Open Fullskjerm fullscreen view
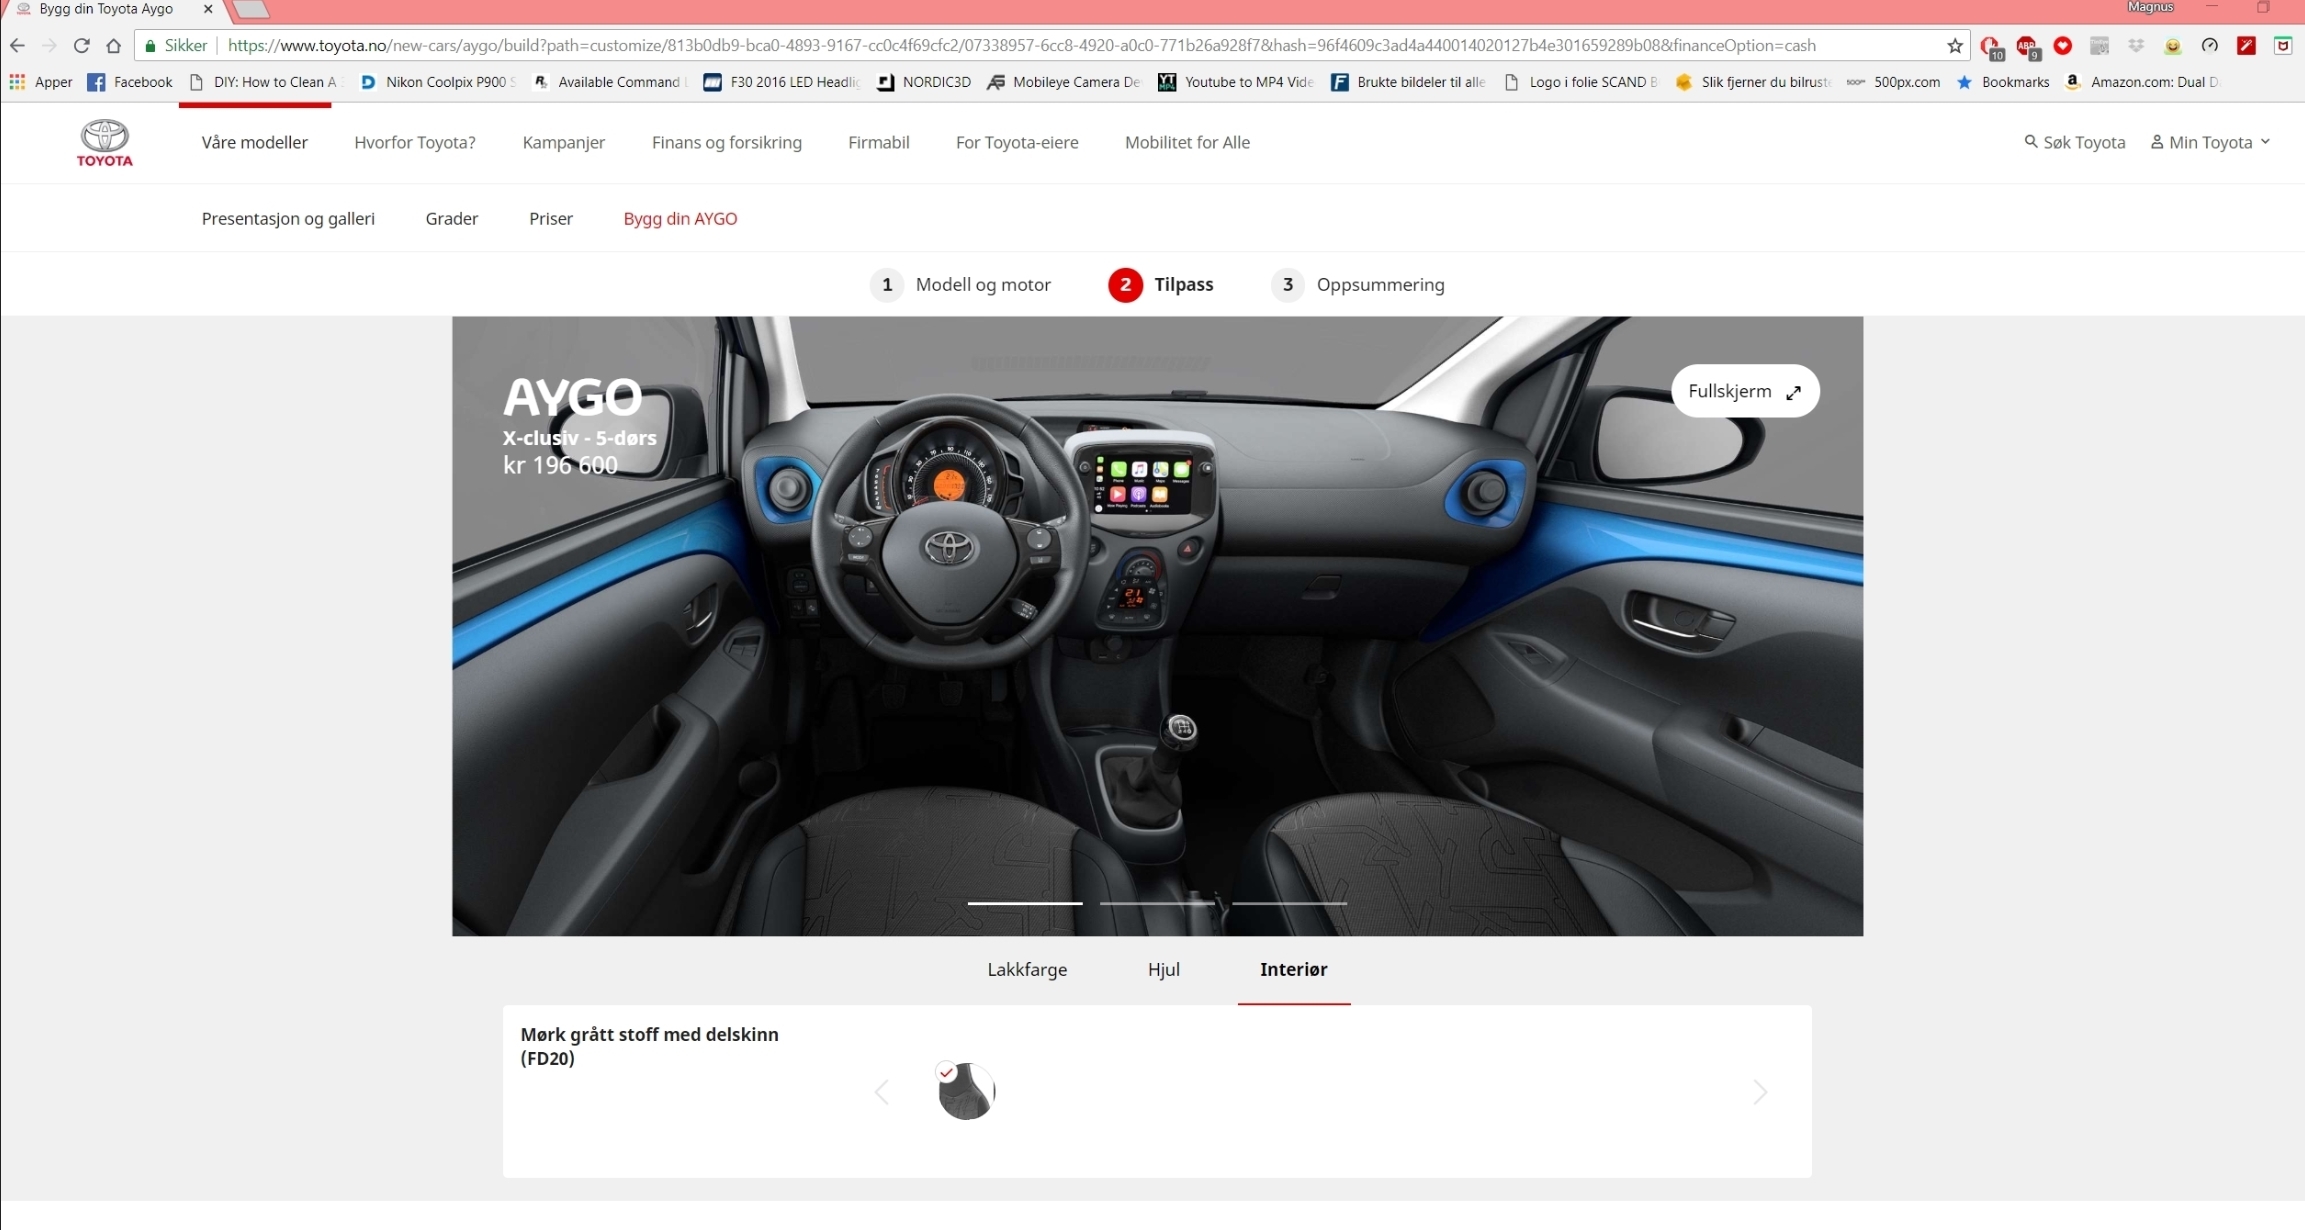The width and height of the screenshot is (2305, 1230). click(1745, 392)
